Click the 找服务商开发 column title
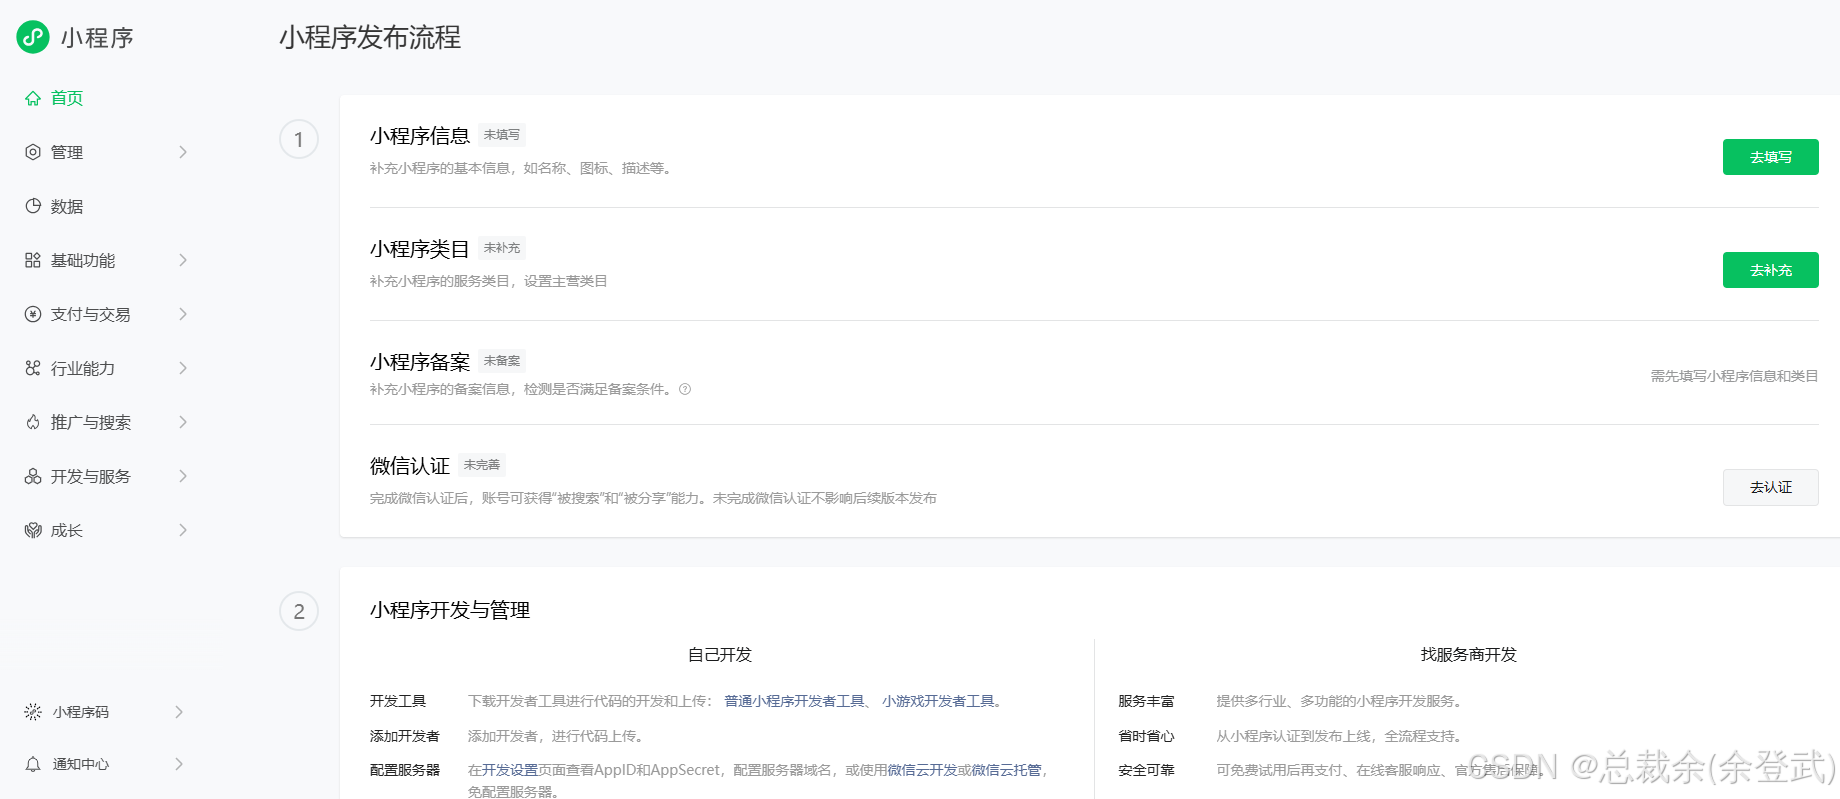Image resolution: width=1840 pixels, height=799 pixels. 1469,655
